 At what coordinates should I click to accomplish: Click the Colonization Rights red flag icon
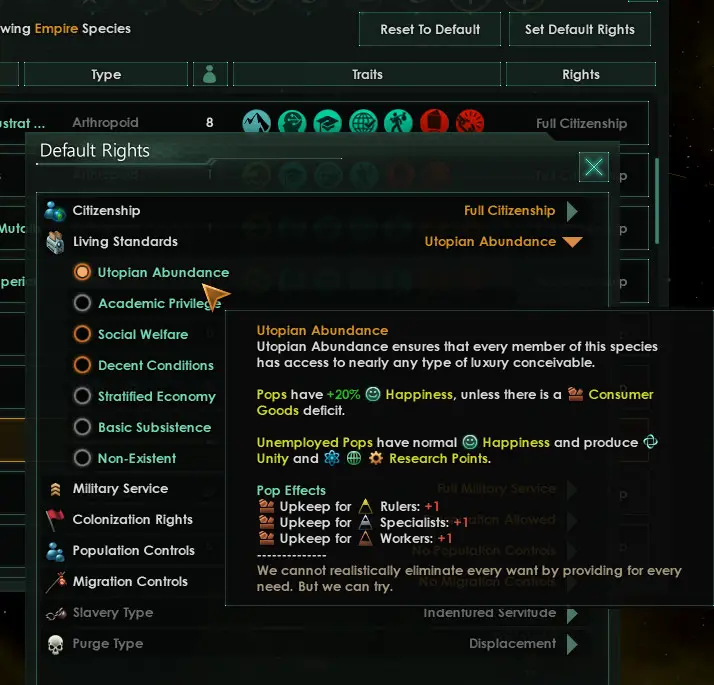click(x=55, y=520)
